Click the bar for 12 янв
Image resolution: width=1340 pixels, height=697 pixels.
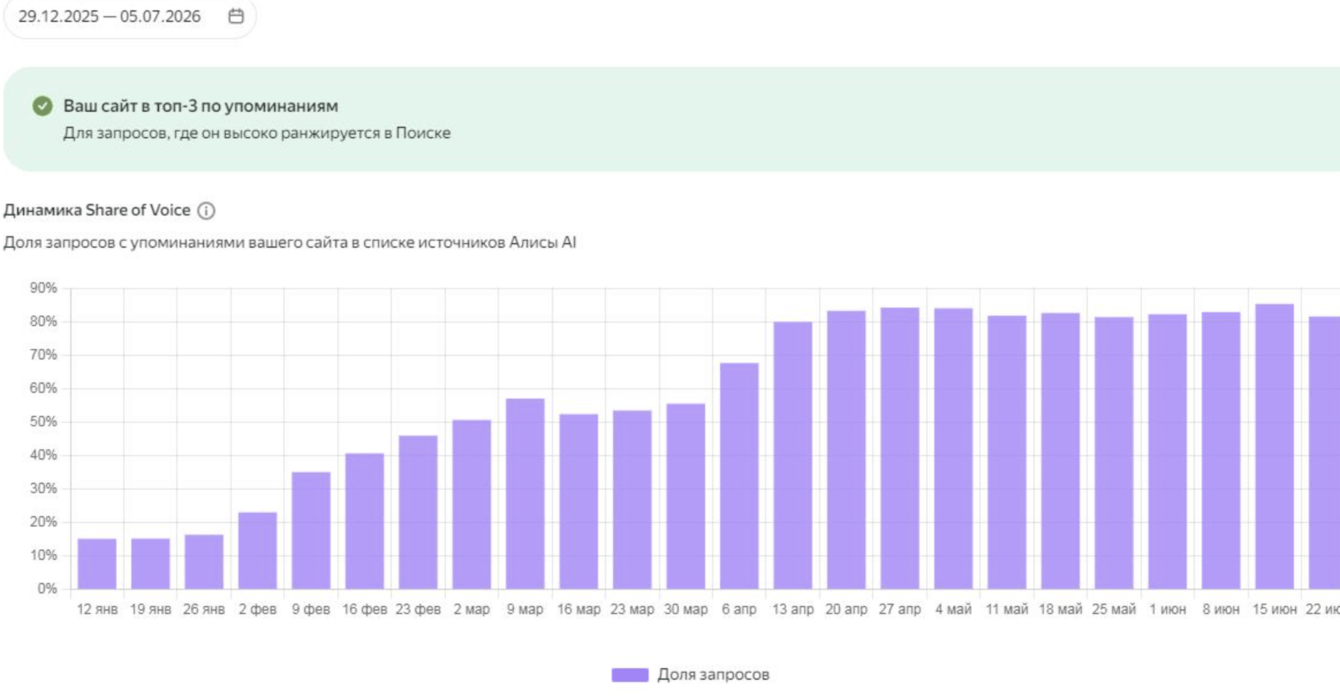97,564
